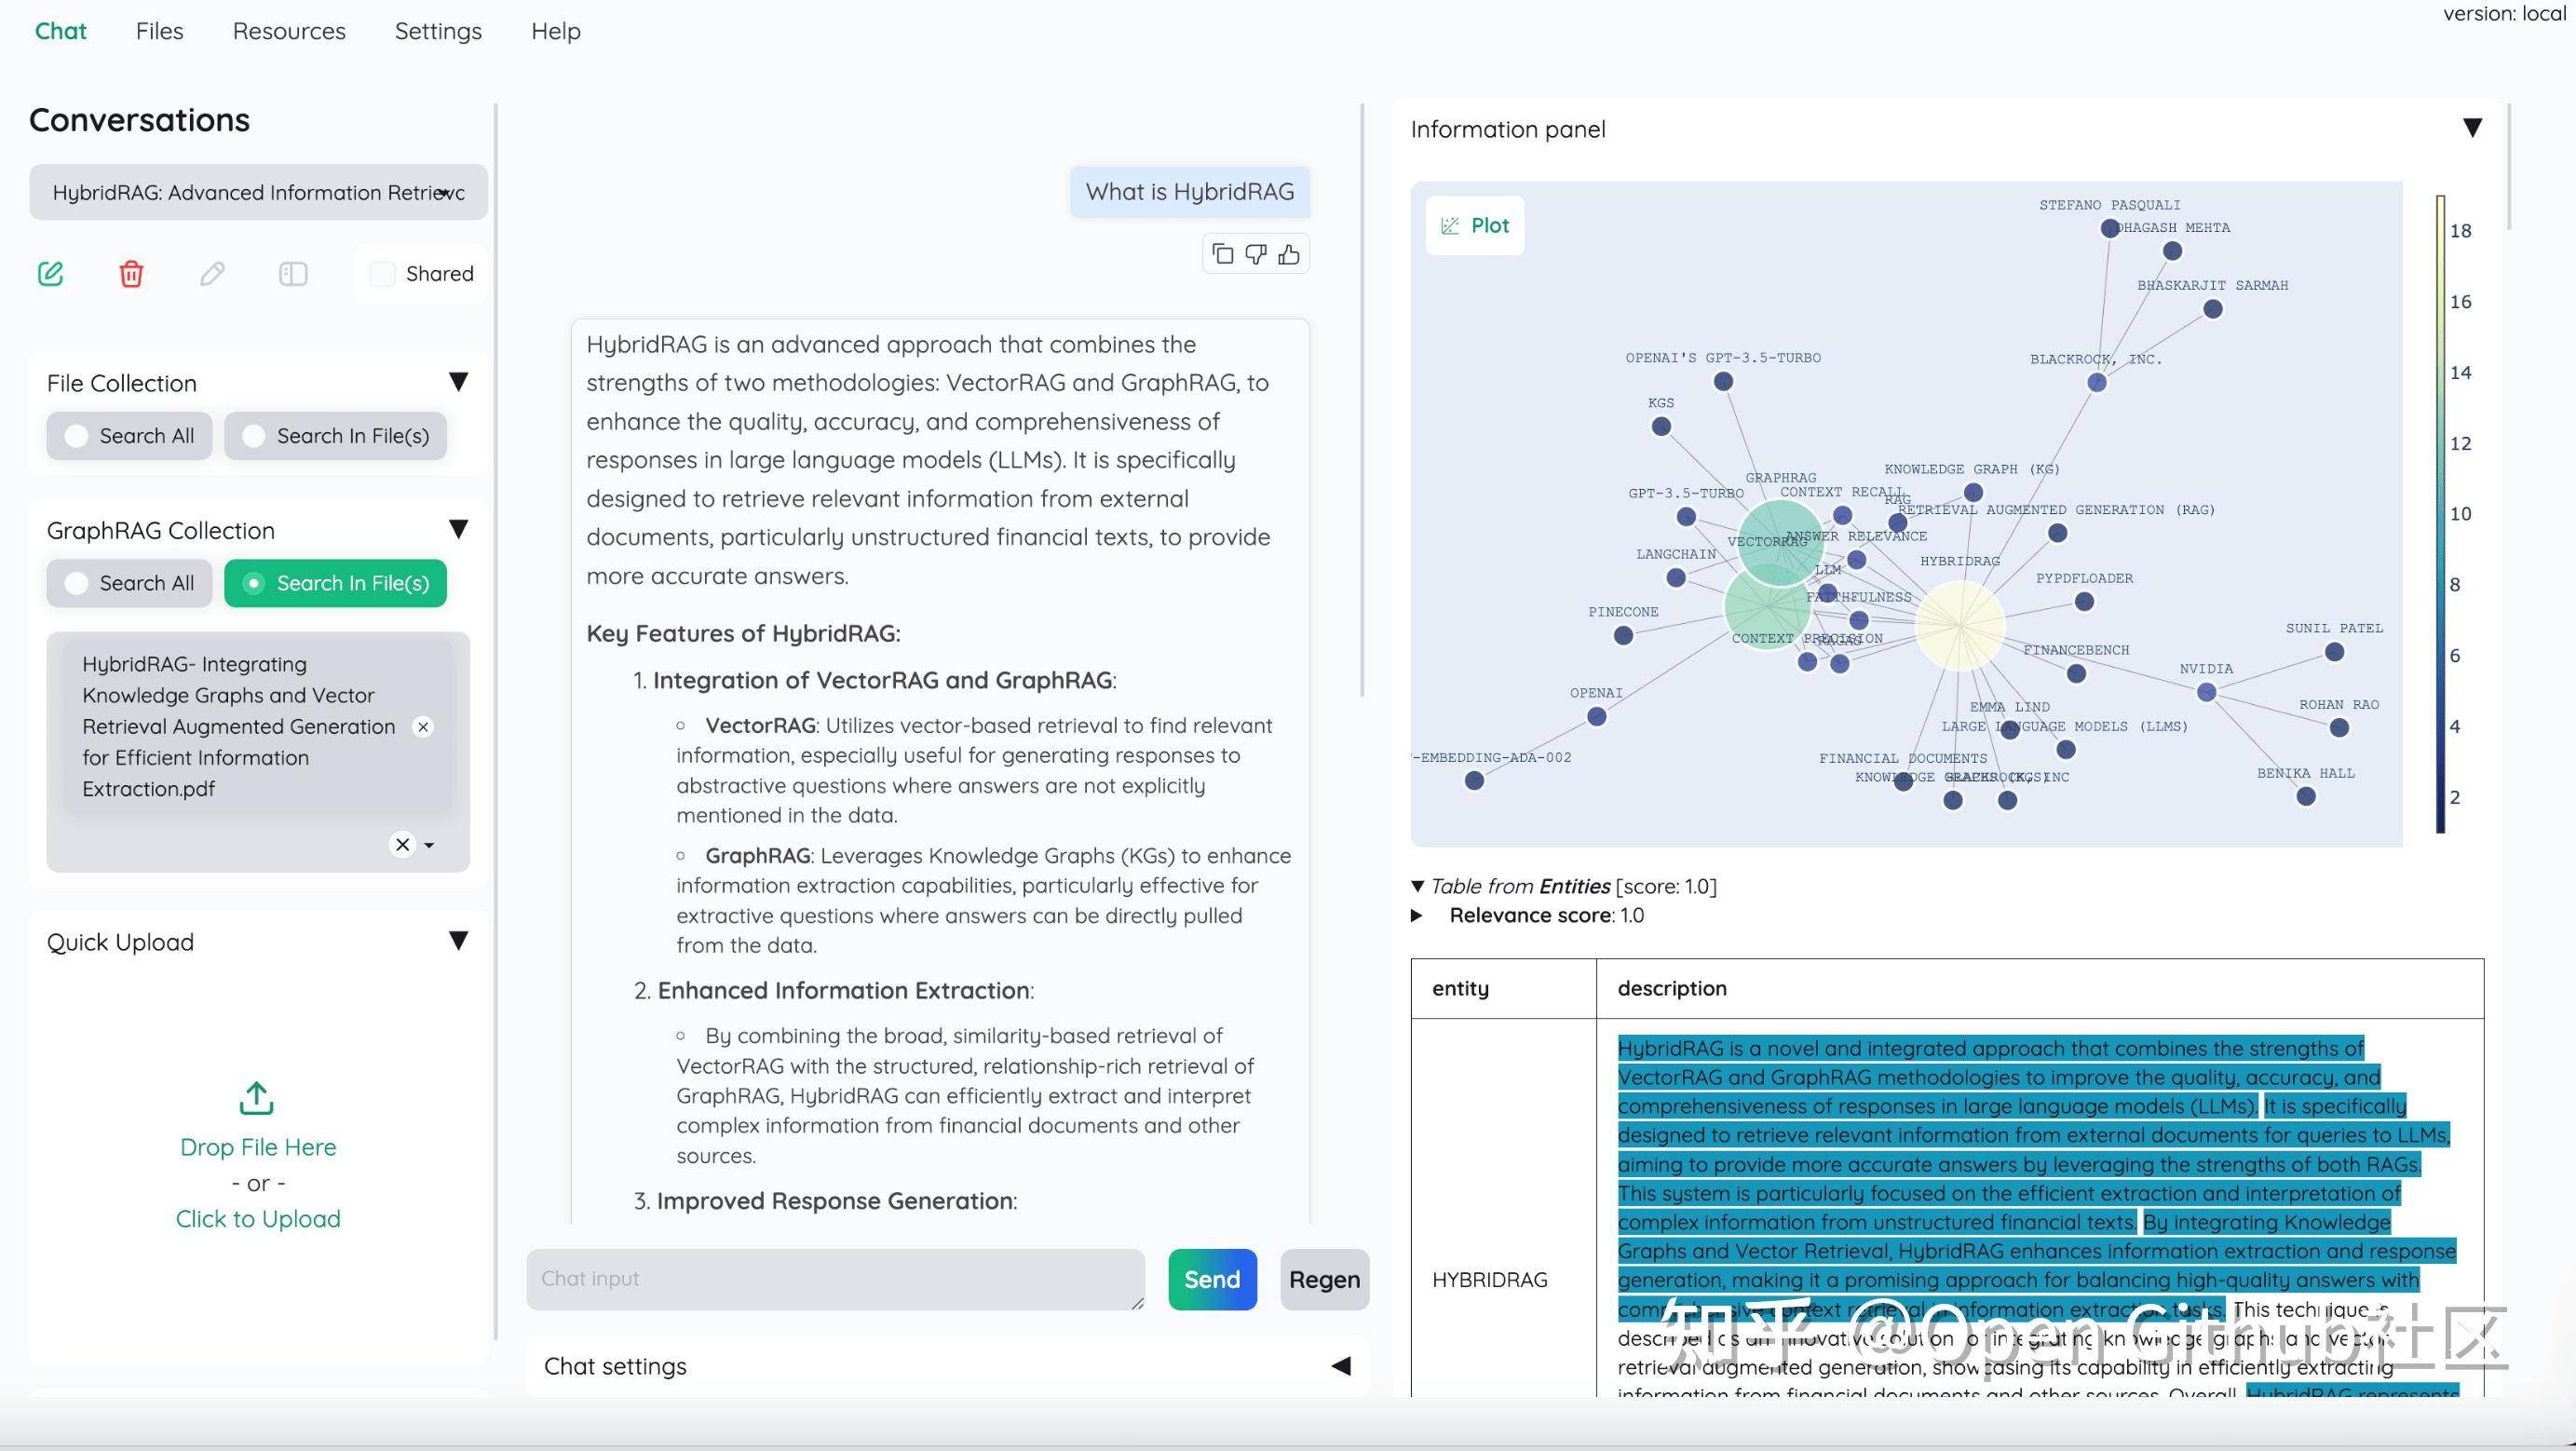Click the entity column header
The width and height of the screenshot is (2576, 1451).
[x=1503, y=988]
